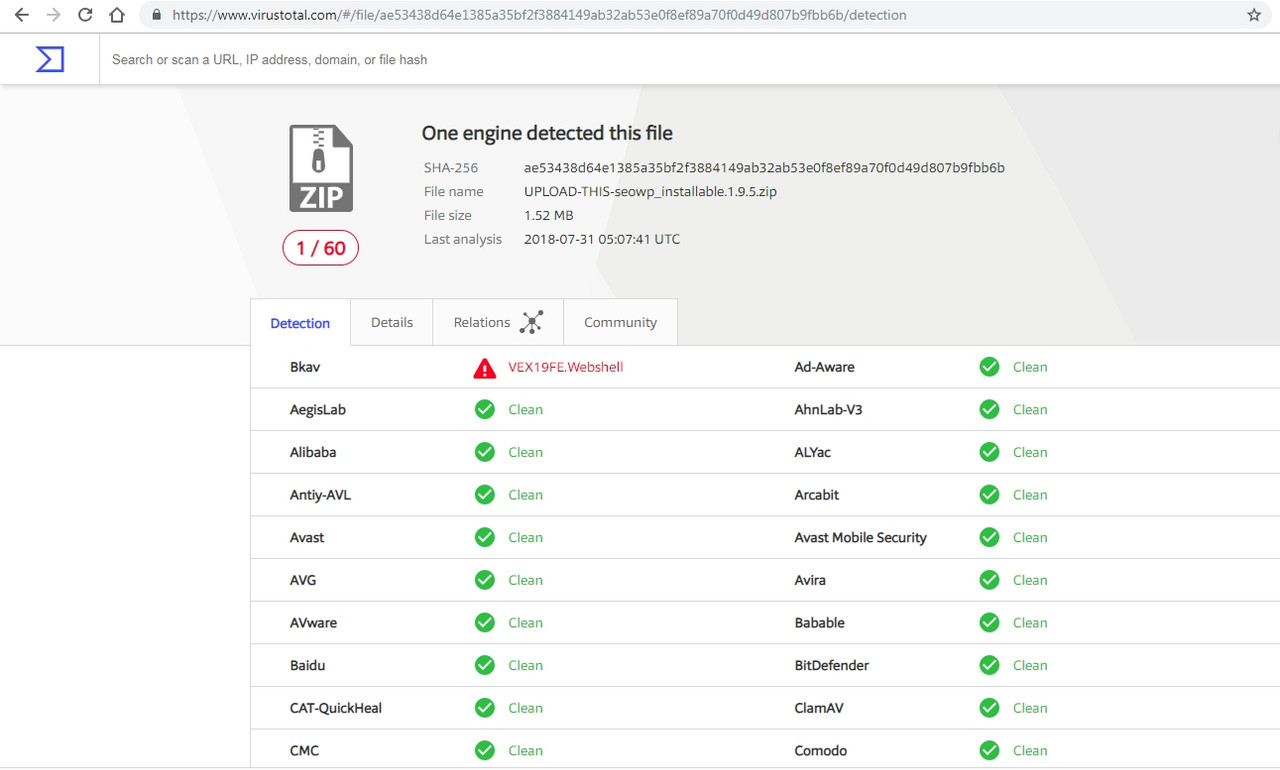This screenshot has height=770, width=1280.
Task: Click the AegisLab engine name
Action: tap(318, 410)
